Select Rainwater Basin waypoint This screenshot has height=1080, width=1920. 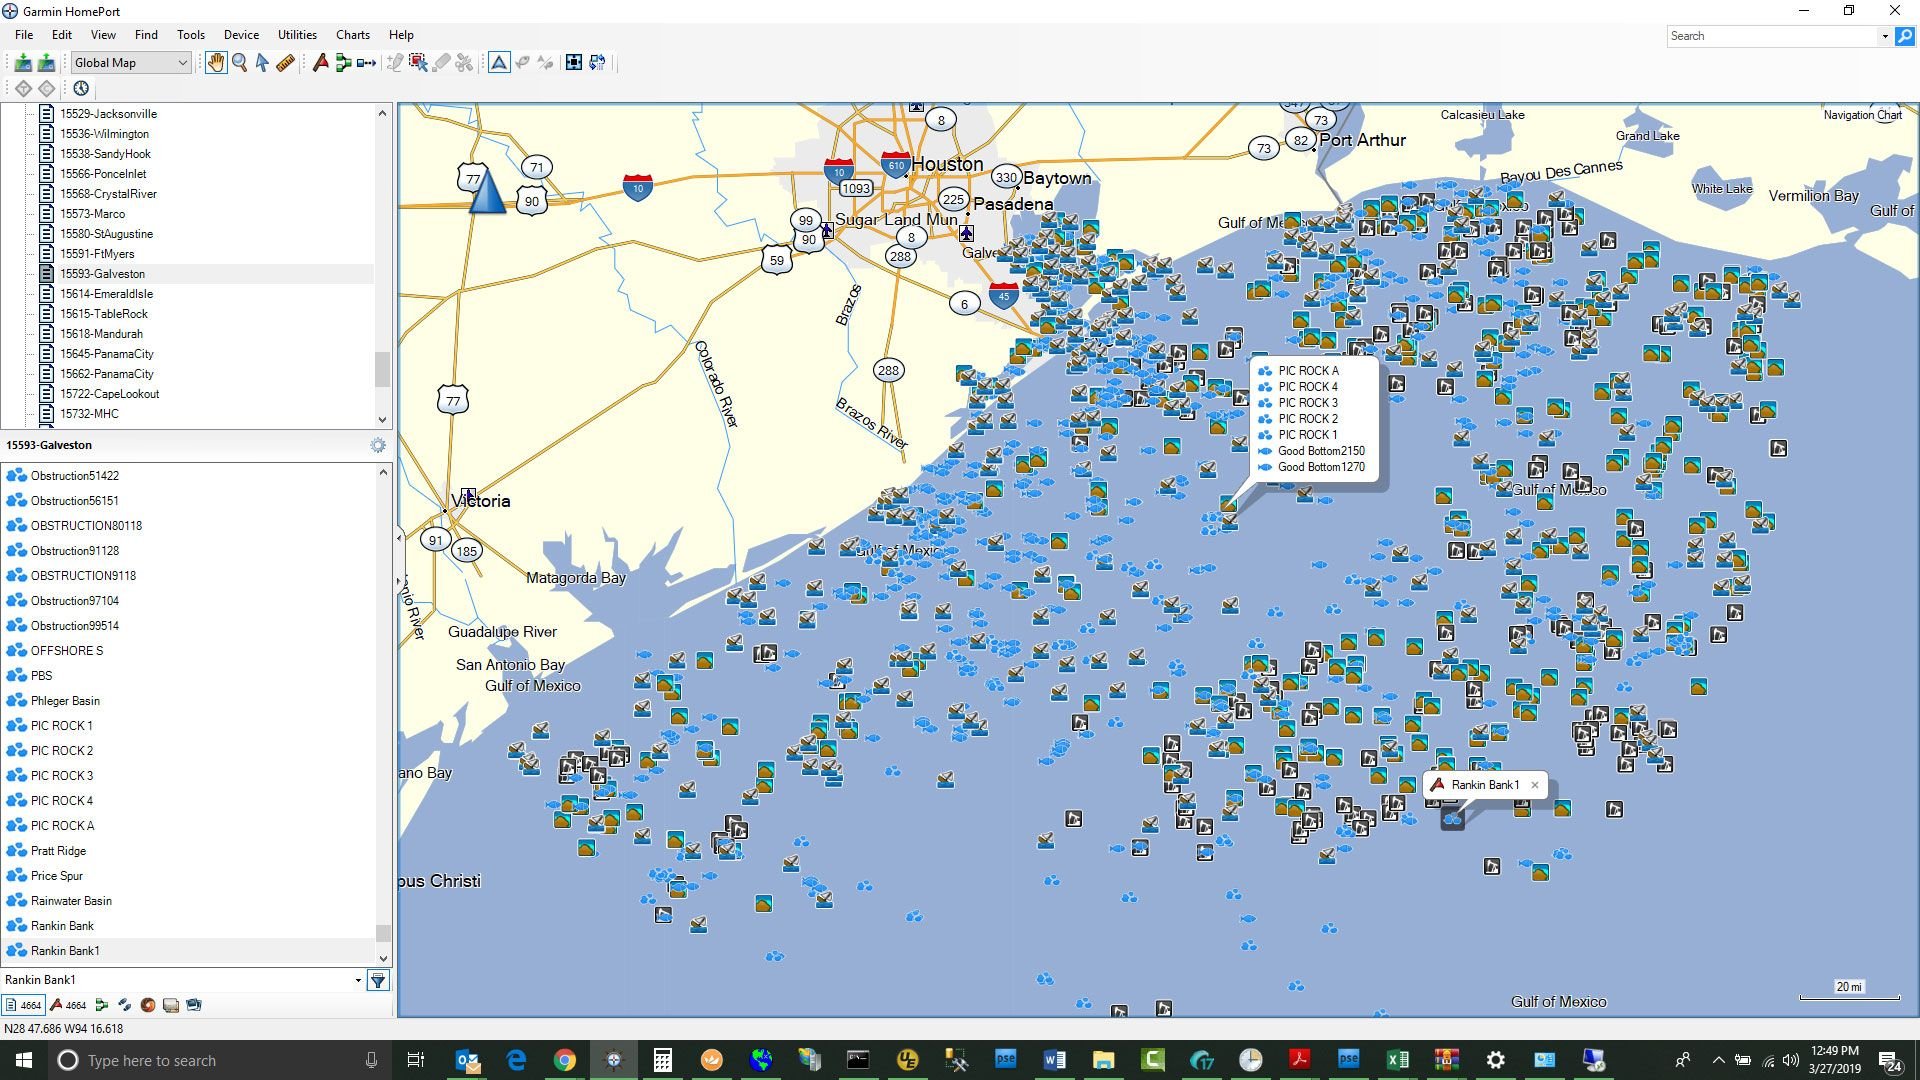point(71,901)
